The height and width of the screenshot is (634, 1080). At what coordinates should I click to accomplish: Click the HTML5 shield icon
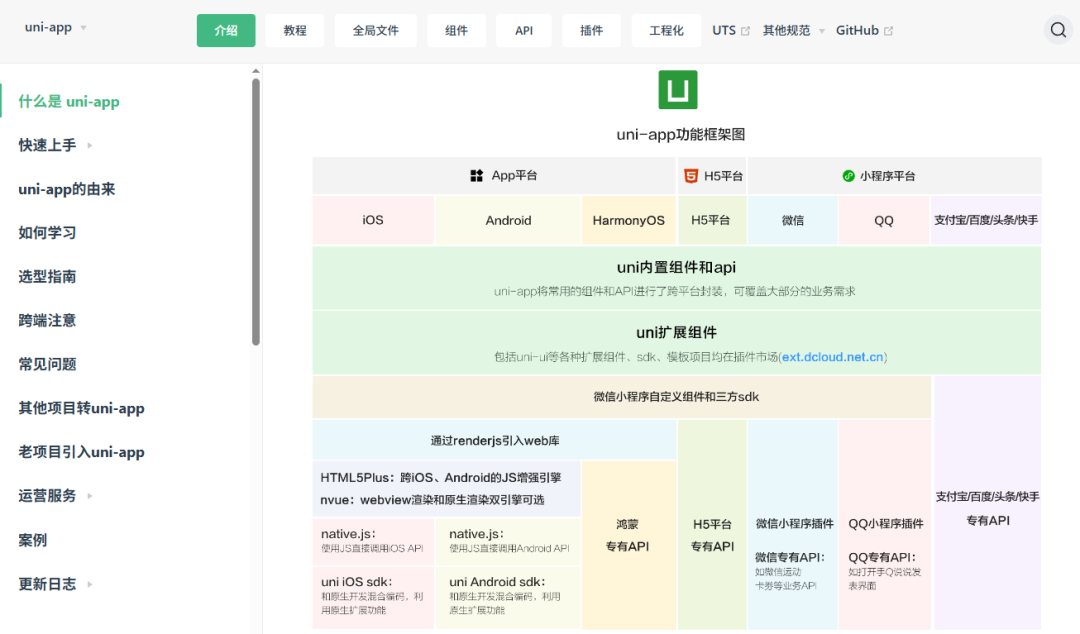tap(691, 176)
